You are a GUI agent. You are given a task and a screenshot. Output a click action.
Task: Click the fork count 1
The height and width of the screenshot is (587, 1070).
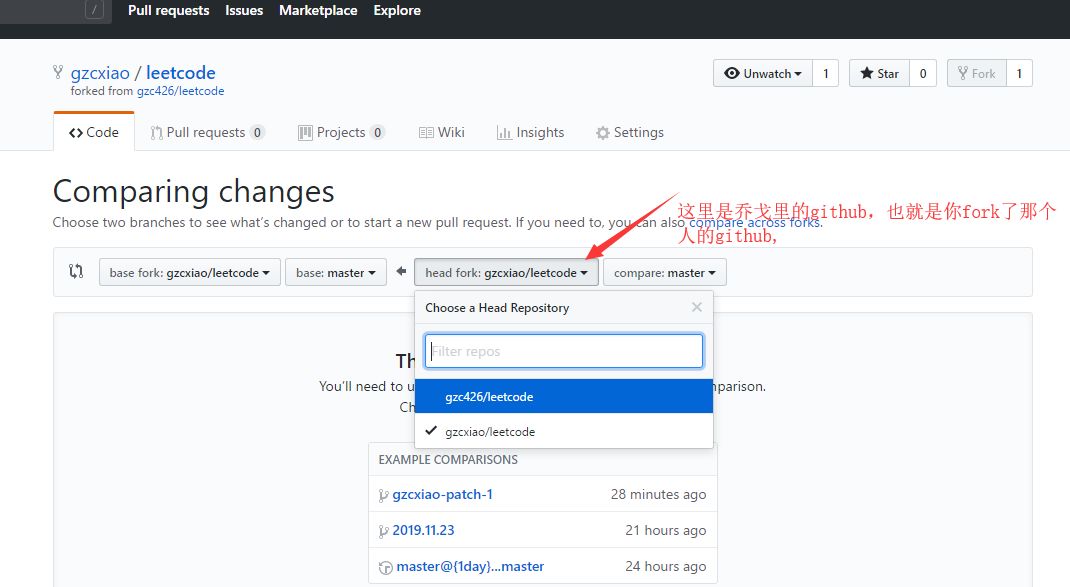point(1020,73)
